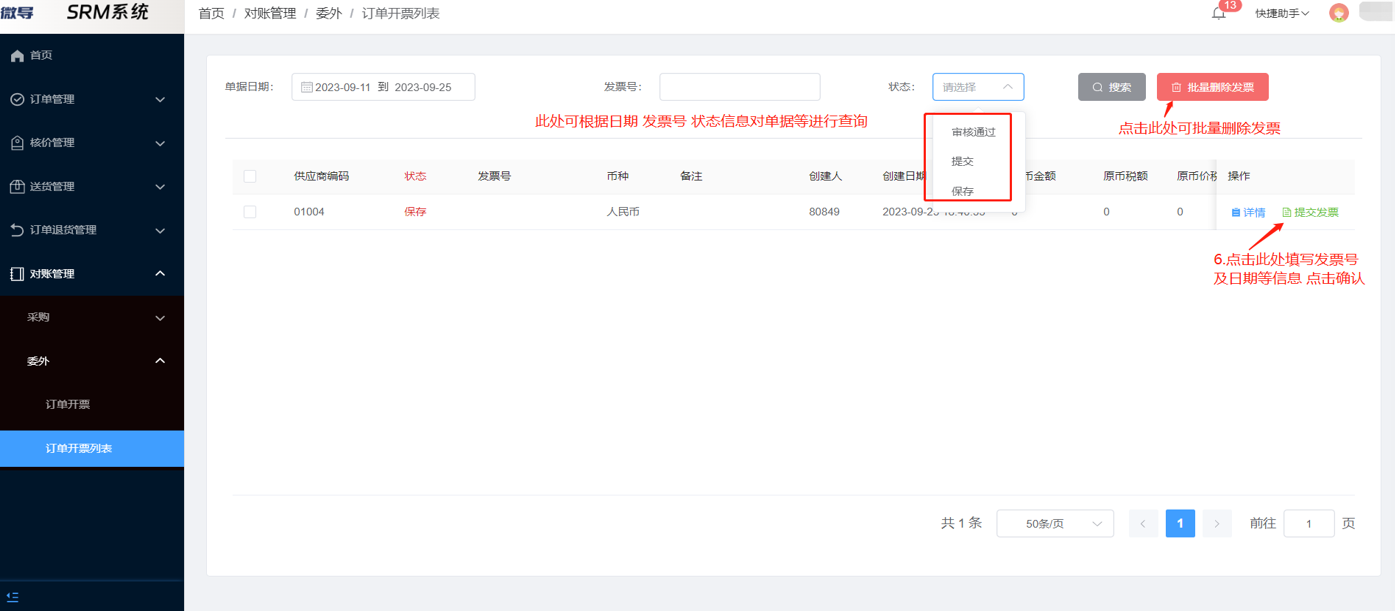Click next page arrow in pagination
The width and height of the screenshot is (1395, 611).
pyautogui.click(x=1217, y=523)
